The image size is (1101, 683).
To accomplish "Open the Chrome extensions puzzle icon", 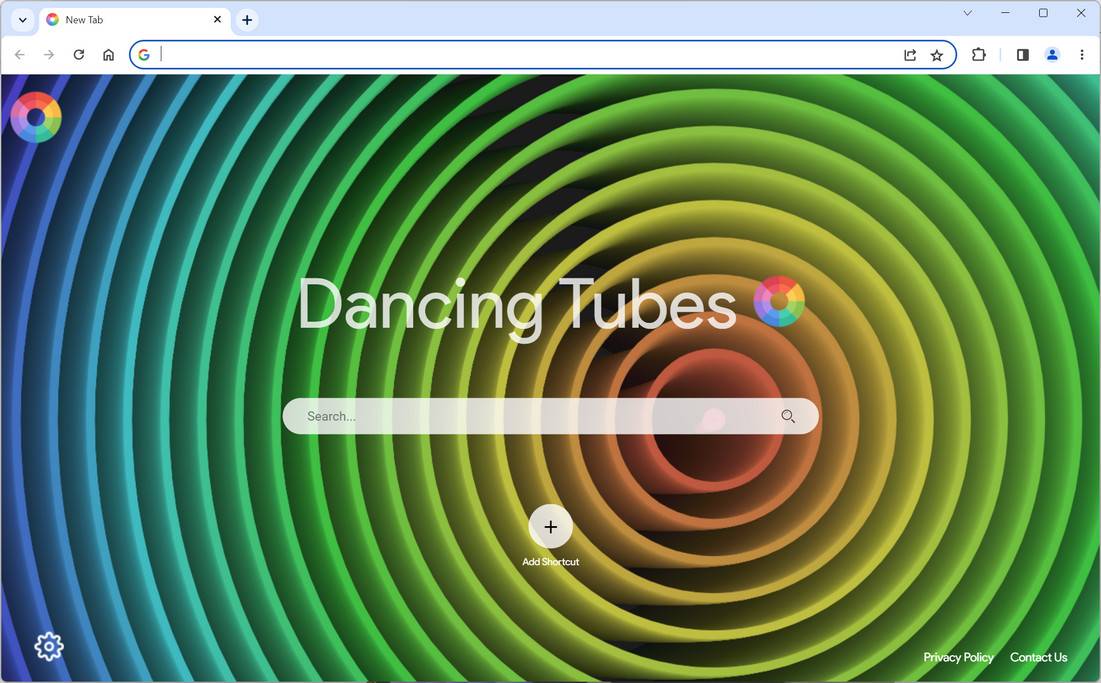I will point(979,55).
